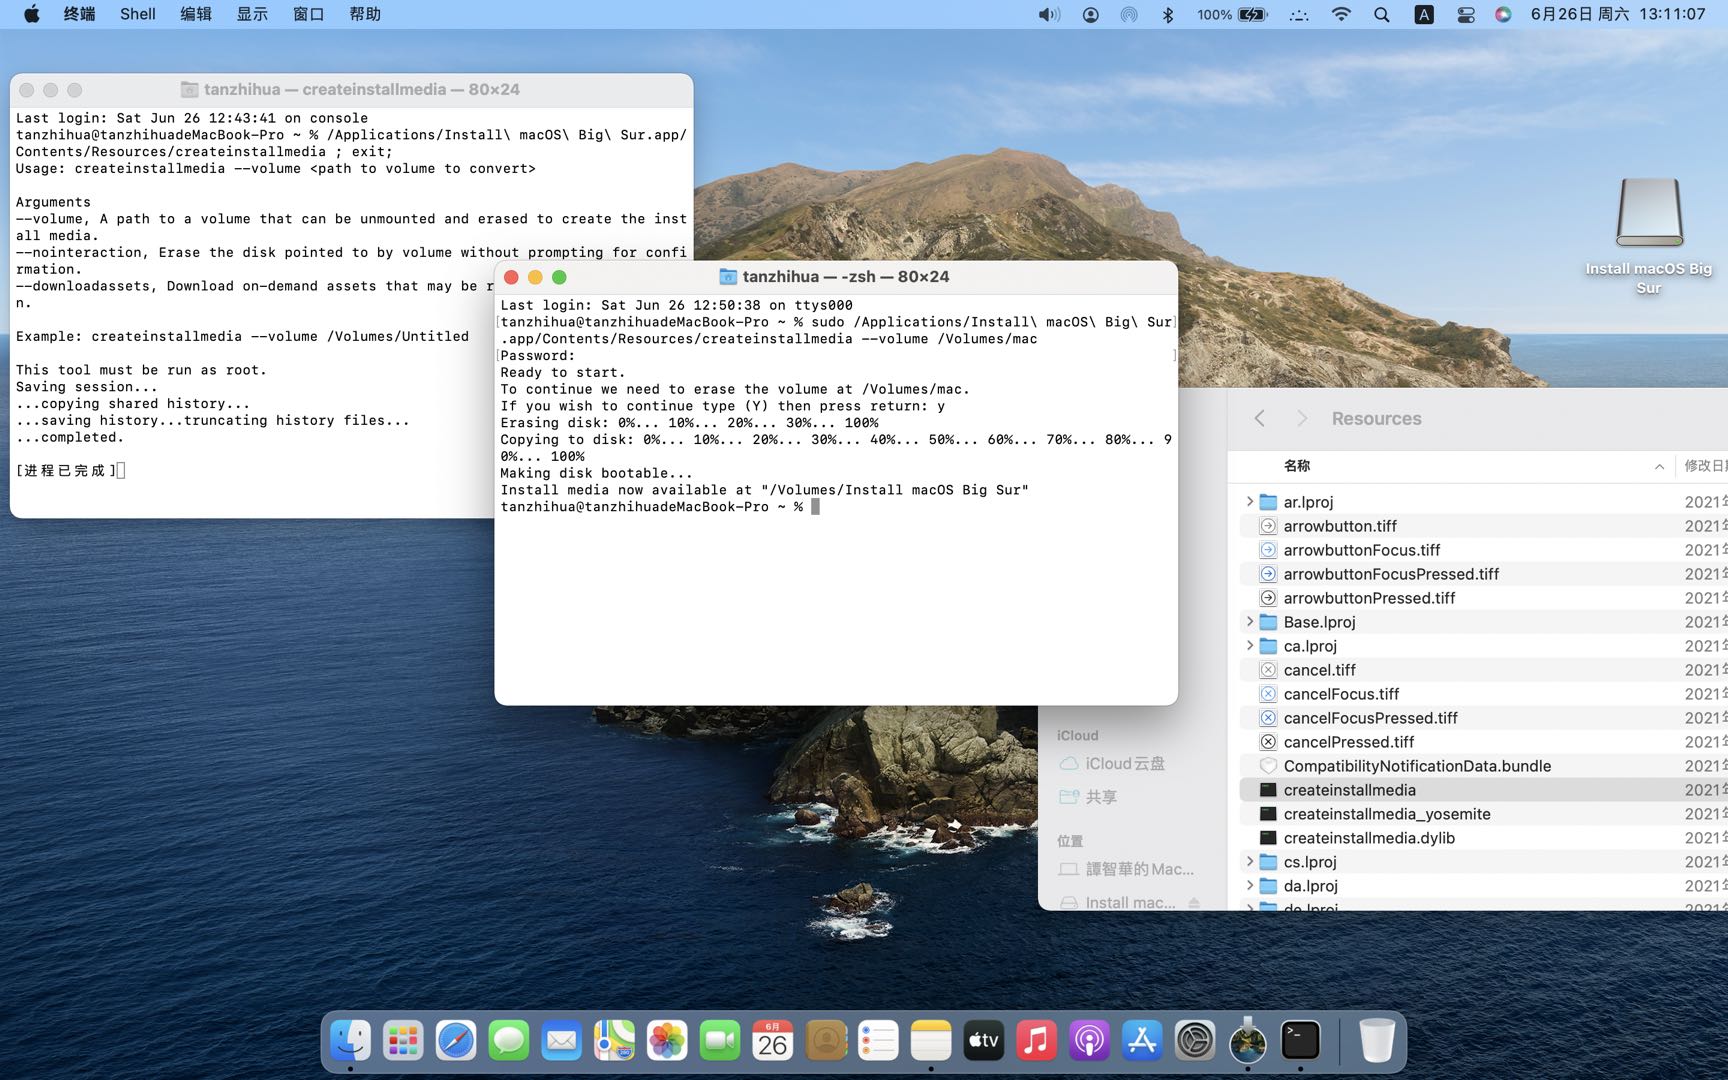The image size is (1728, 1080).
Task: Open sound volume menu bar icon
Action: [1049, 14]
